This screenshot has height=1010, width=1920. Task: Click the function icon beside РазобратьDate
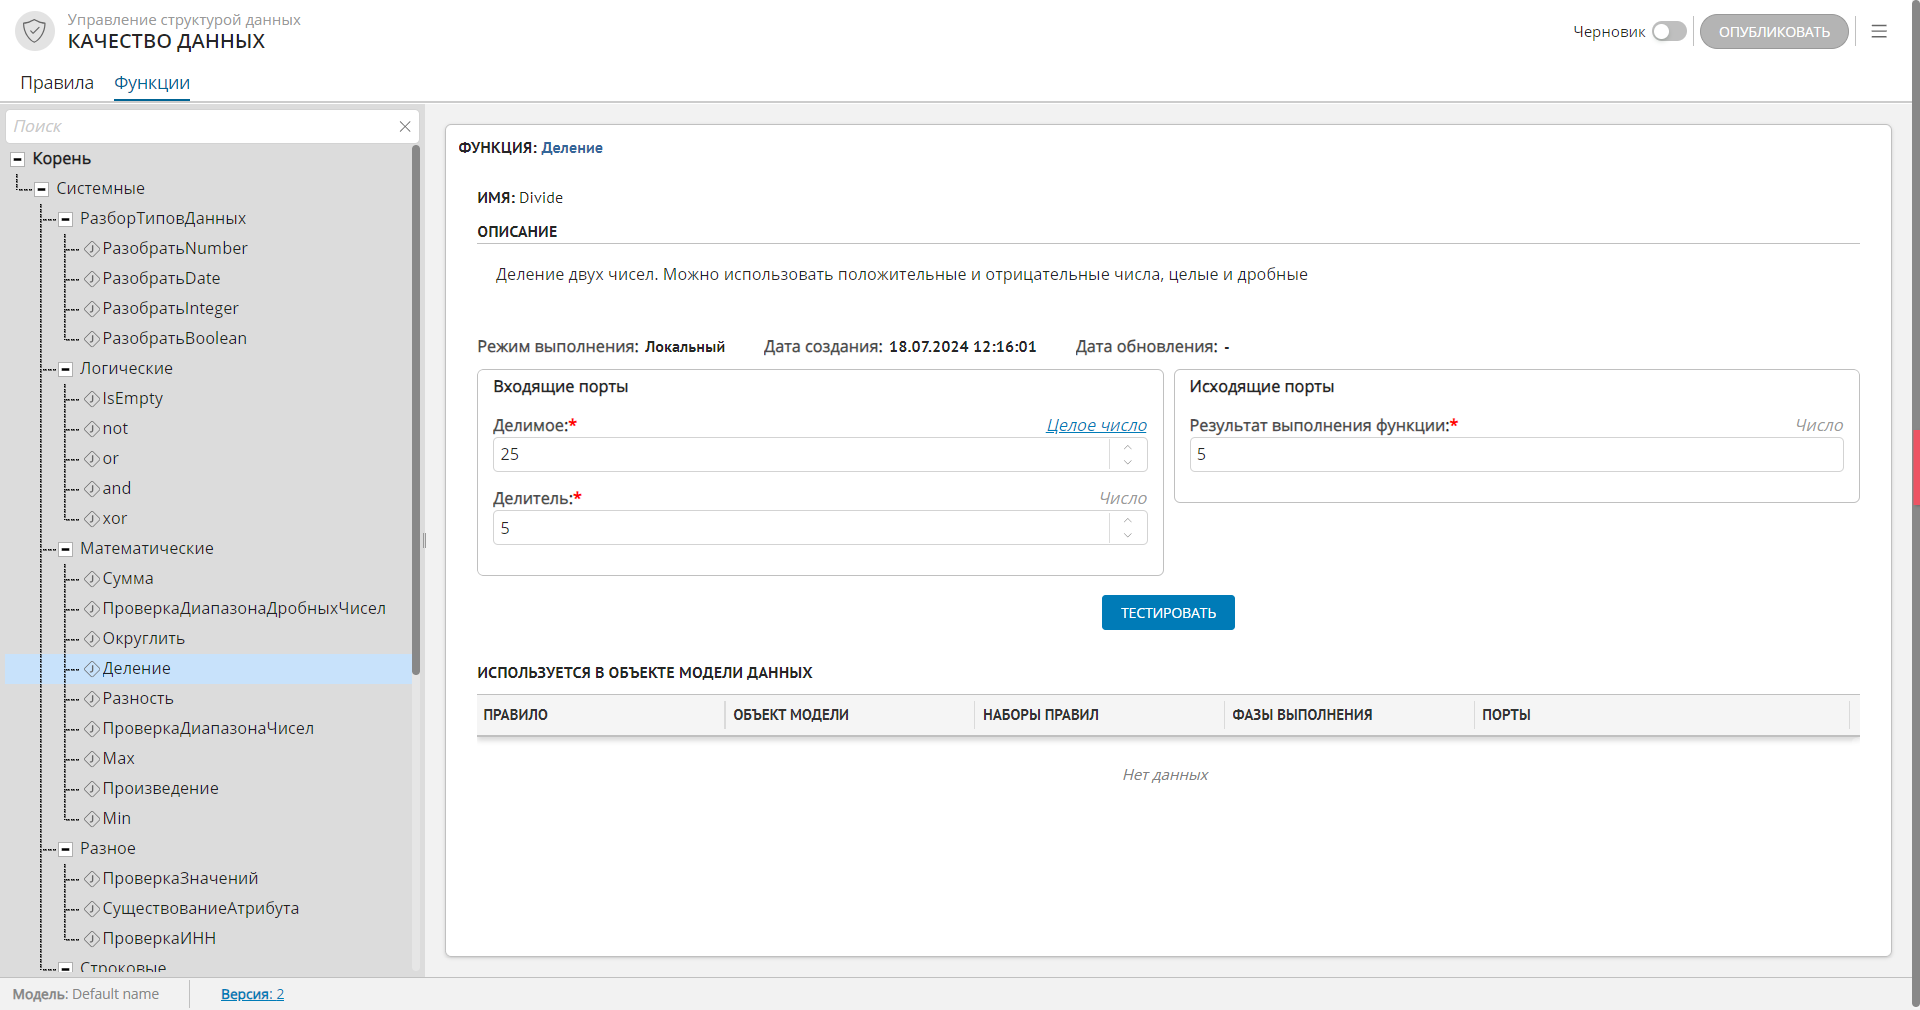92,279
